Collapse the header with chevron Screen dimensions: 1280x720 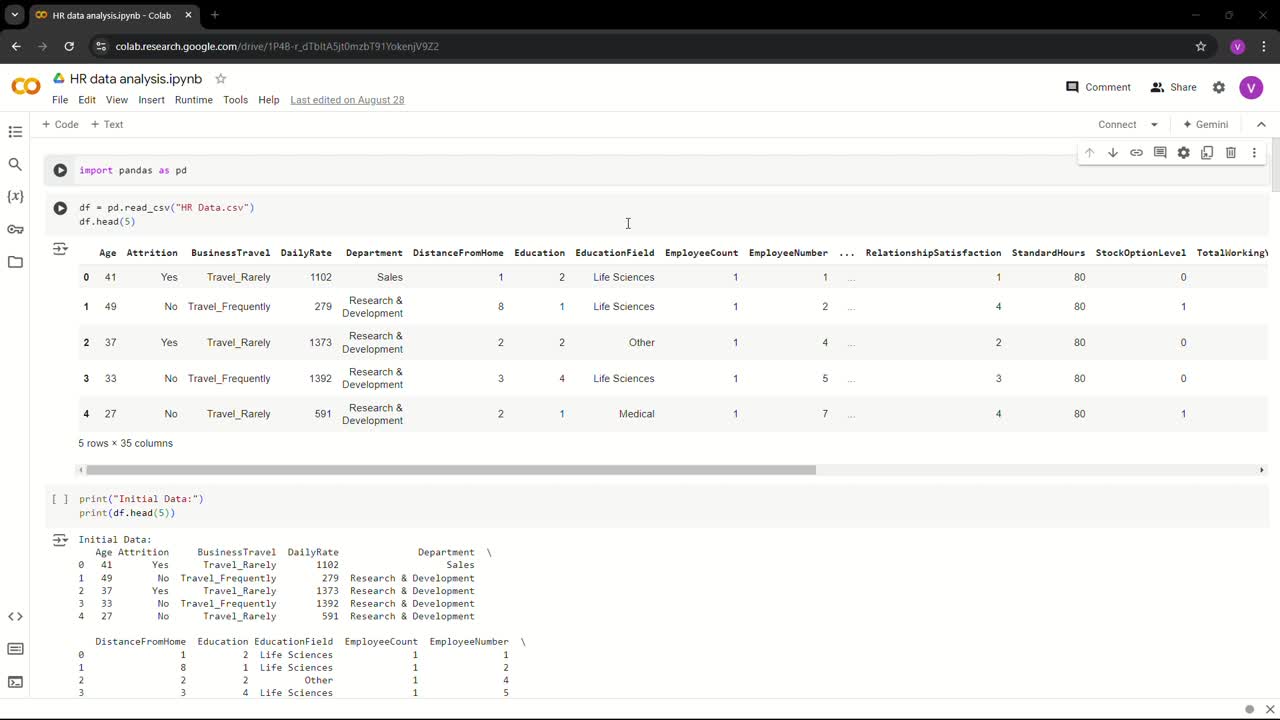pos(1261,125)
